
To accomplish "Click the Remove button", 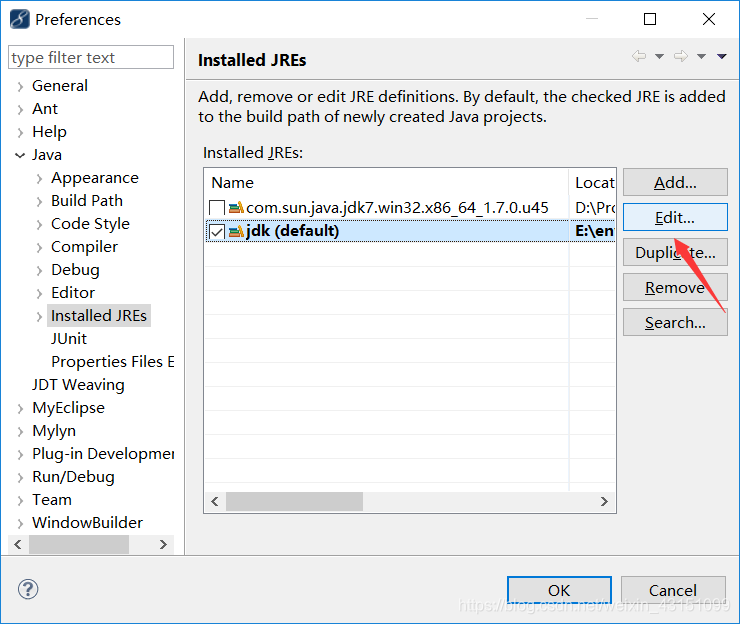I will [x=675, y=287].
